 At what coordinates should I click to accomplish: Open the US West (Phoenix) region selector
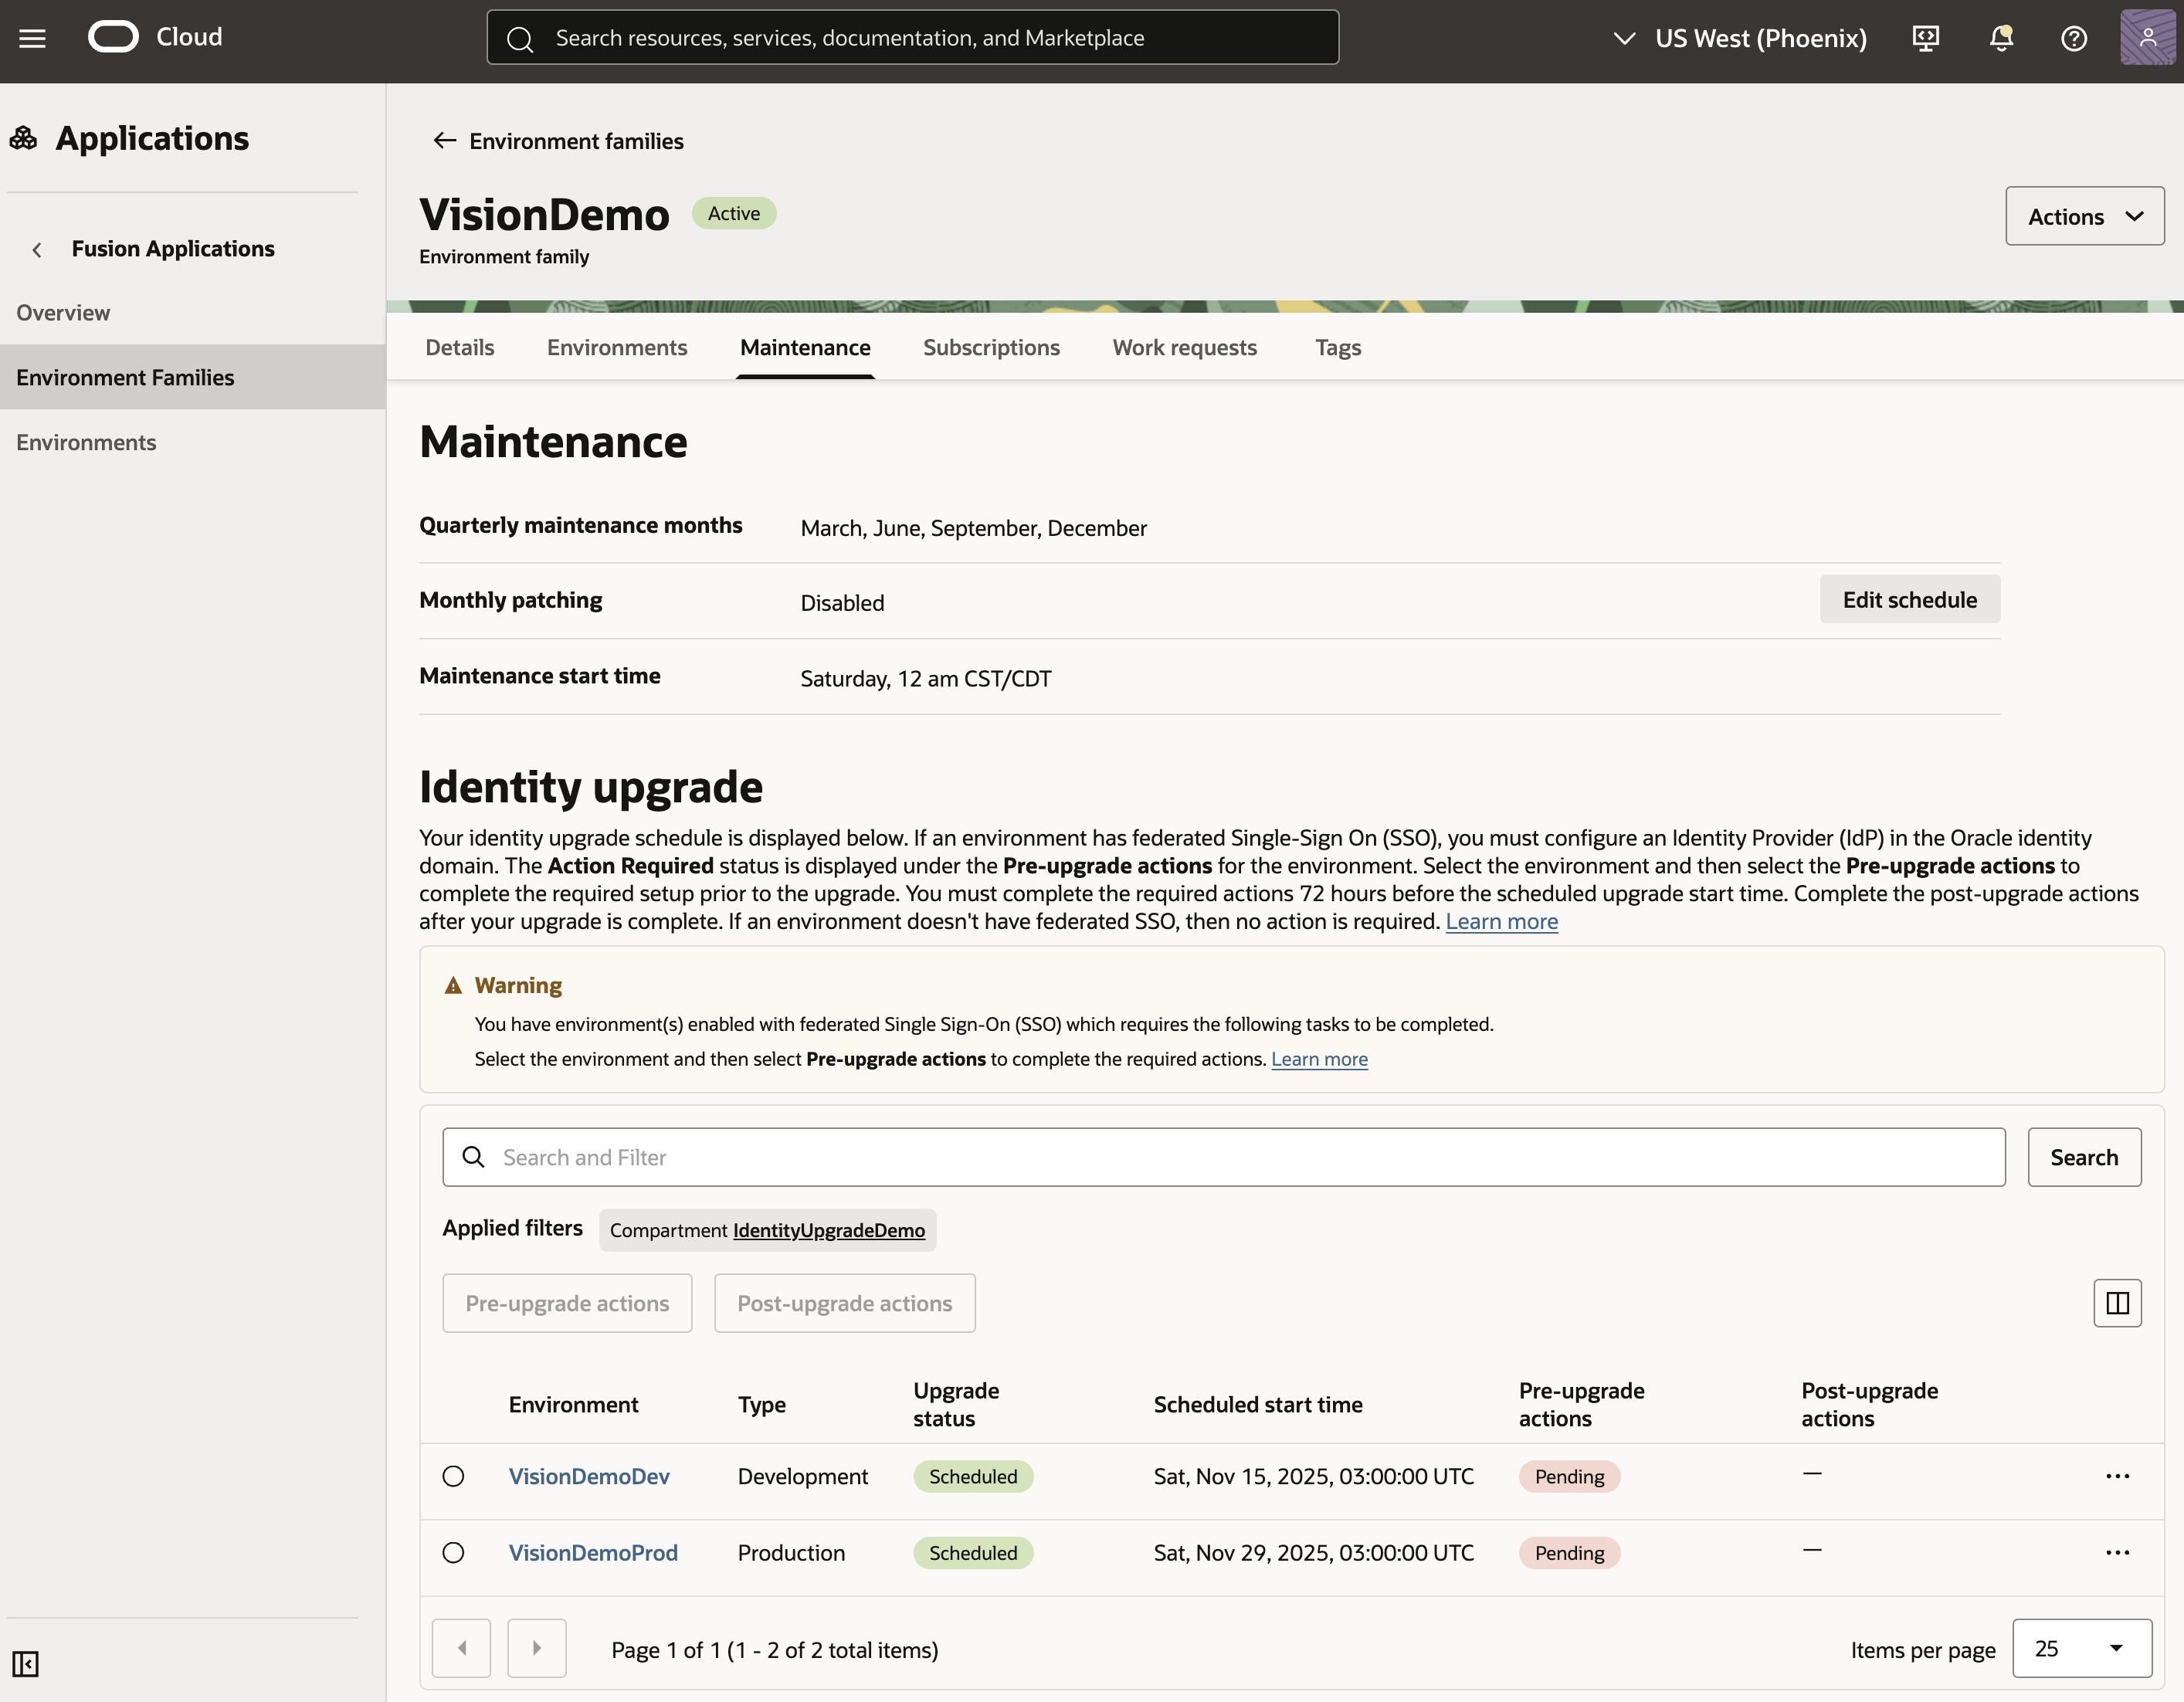(x=1741, y=38)
